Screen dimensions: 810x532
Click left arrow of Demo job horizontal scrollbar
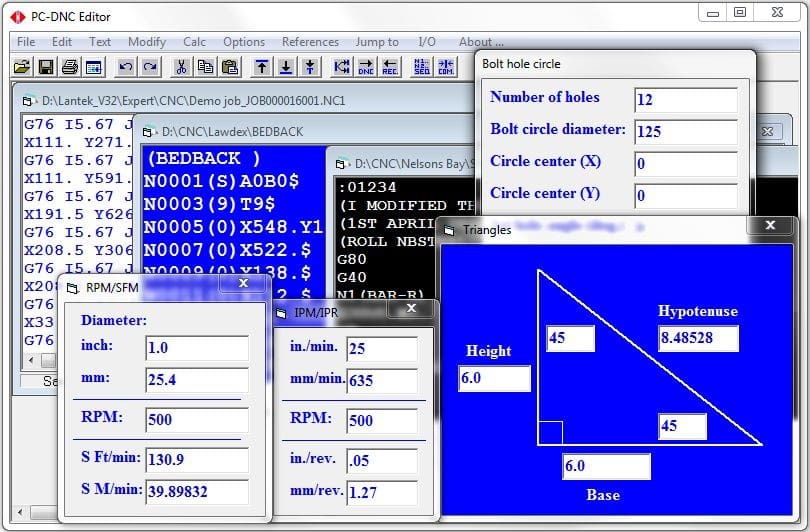pyautogui.click(x=31, y=360)
